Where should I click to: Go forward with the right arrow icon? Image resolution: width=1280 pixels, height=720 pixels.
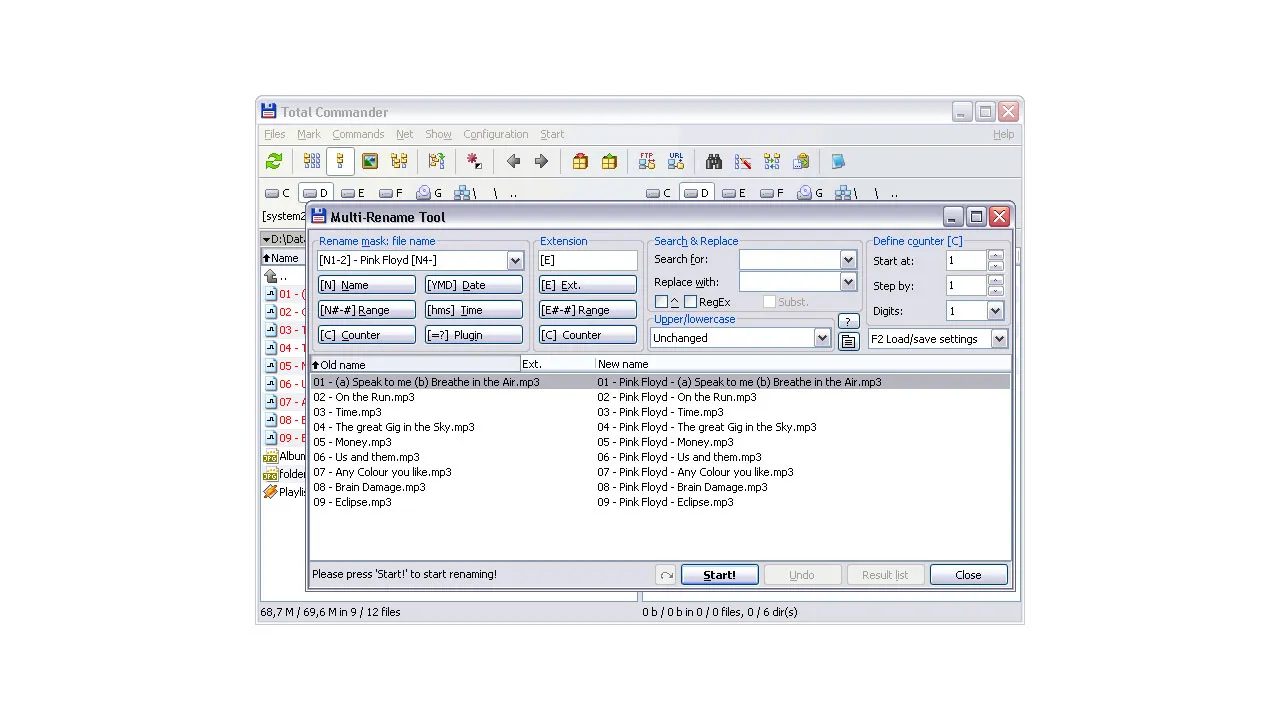coord(541,162)
